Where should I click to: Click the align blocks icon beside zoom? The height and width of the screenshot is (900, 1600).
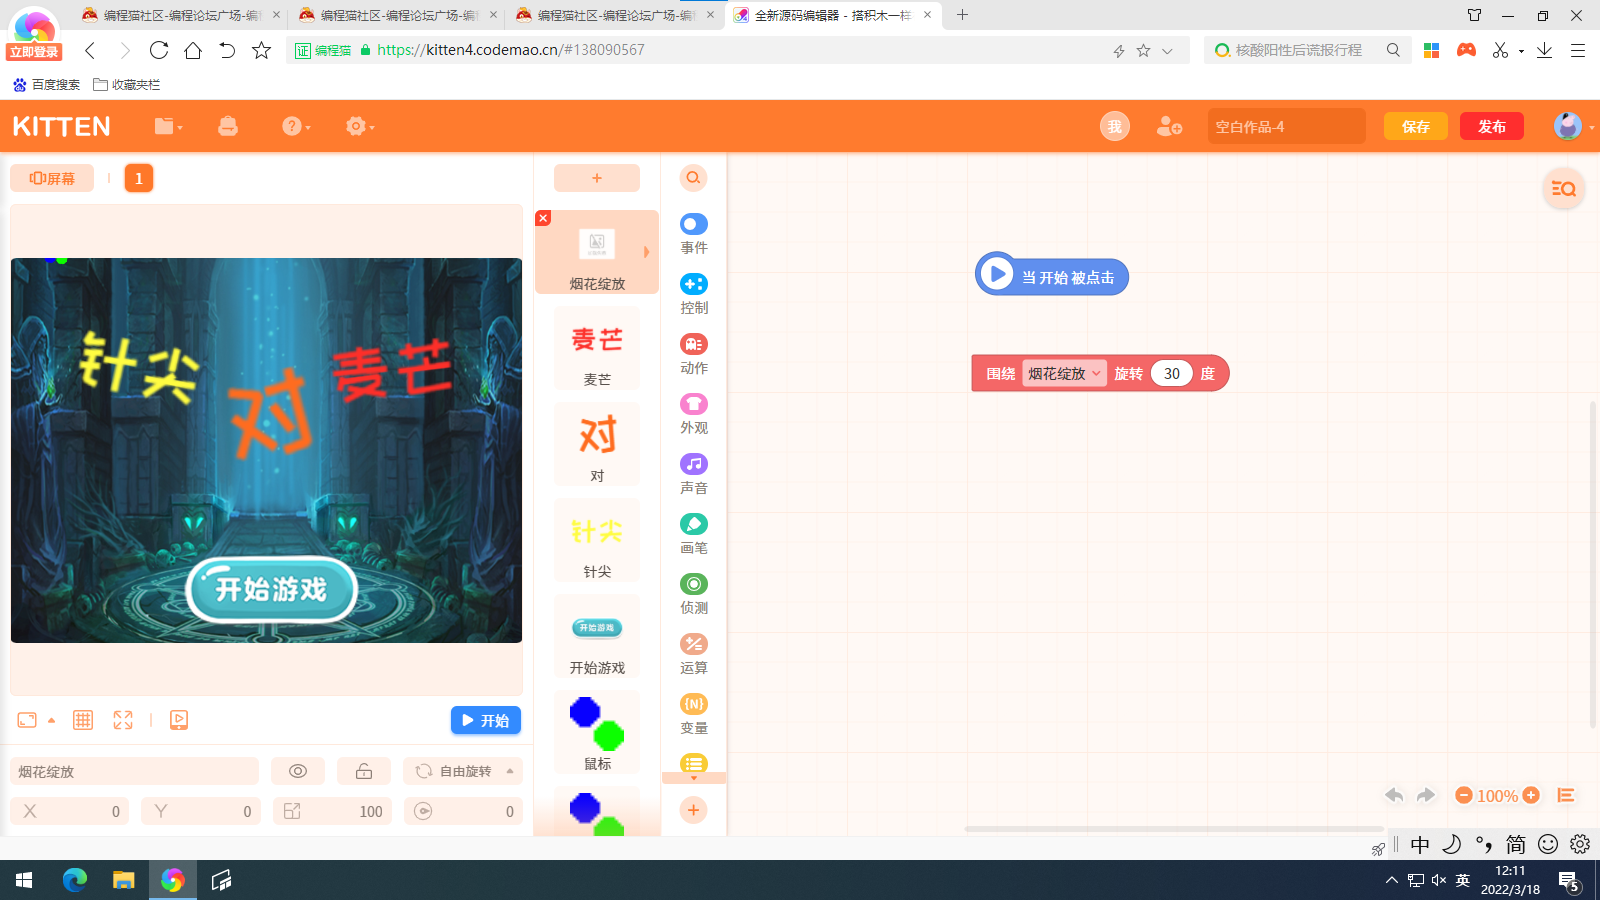(1566, 795)
